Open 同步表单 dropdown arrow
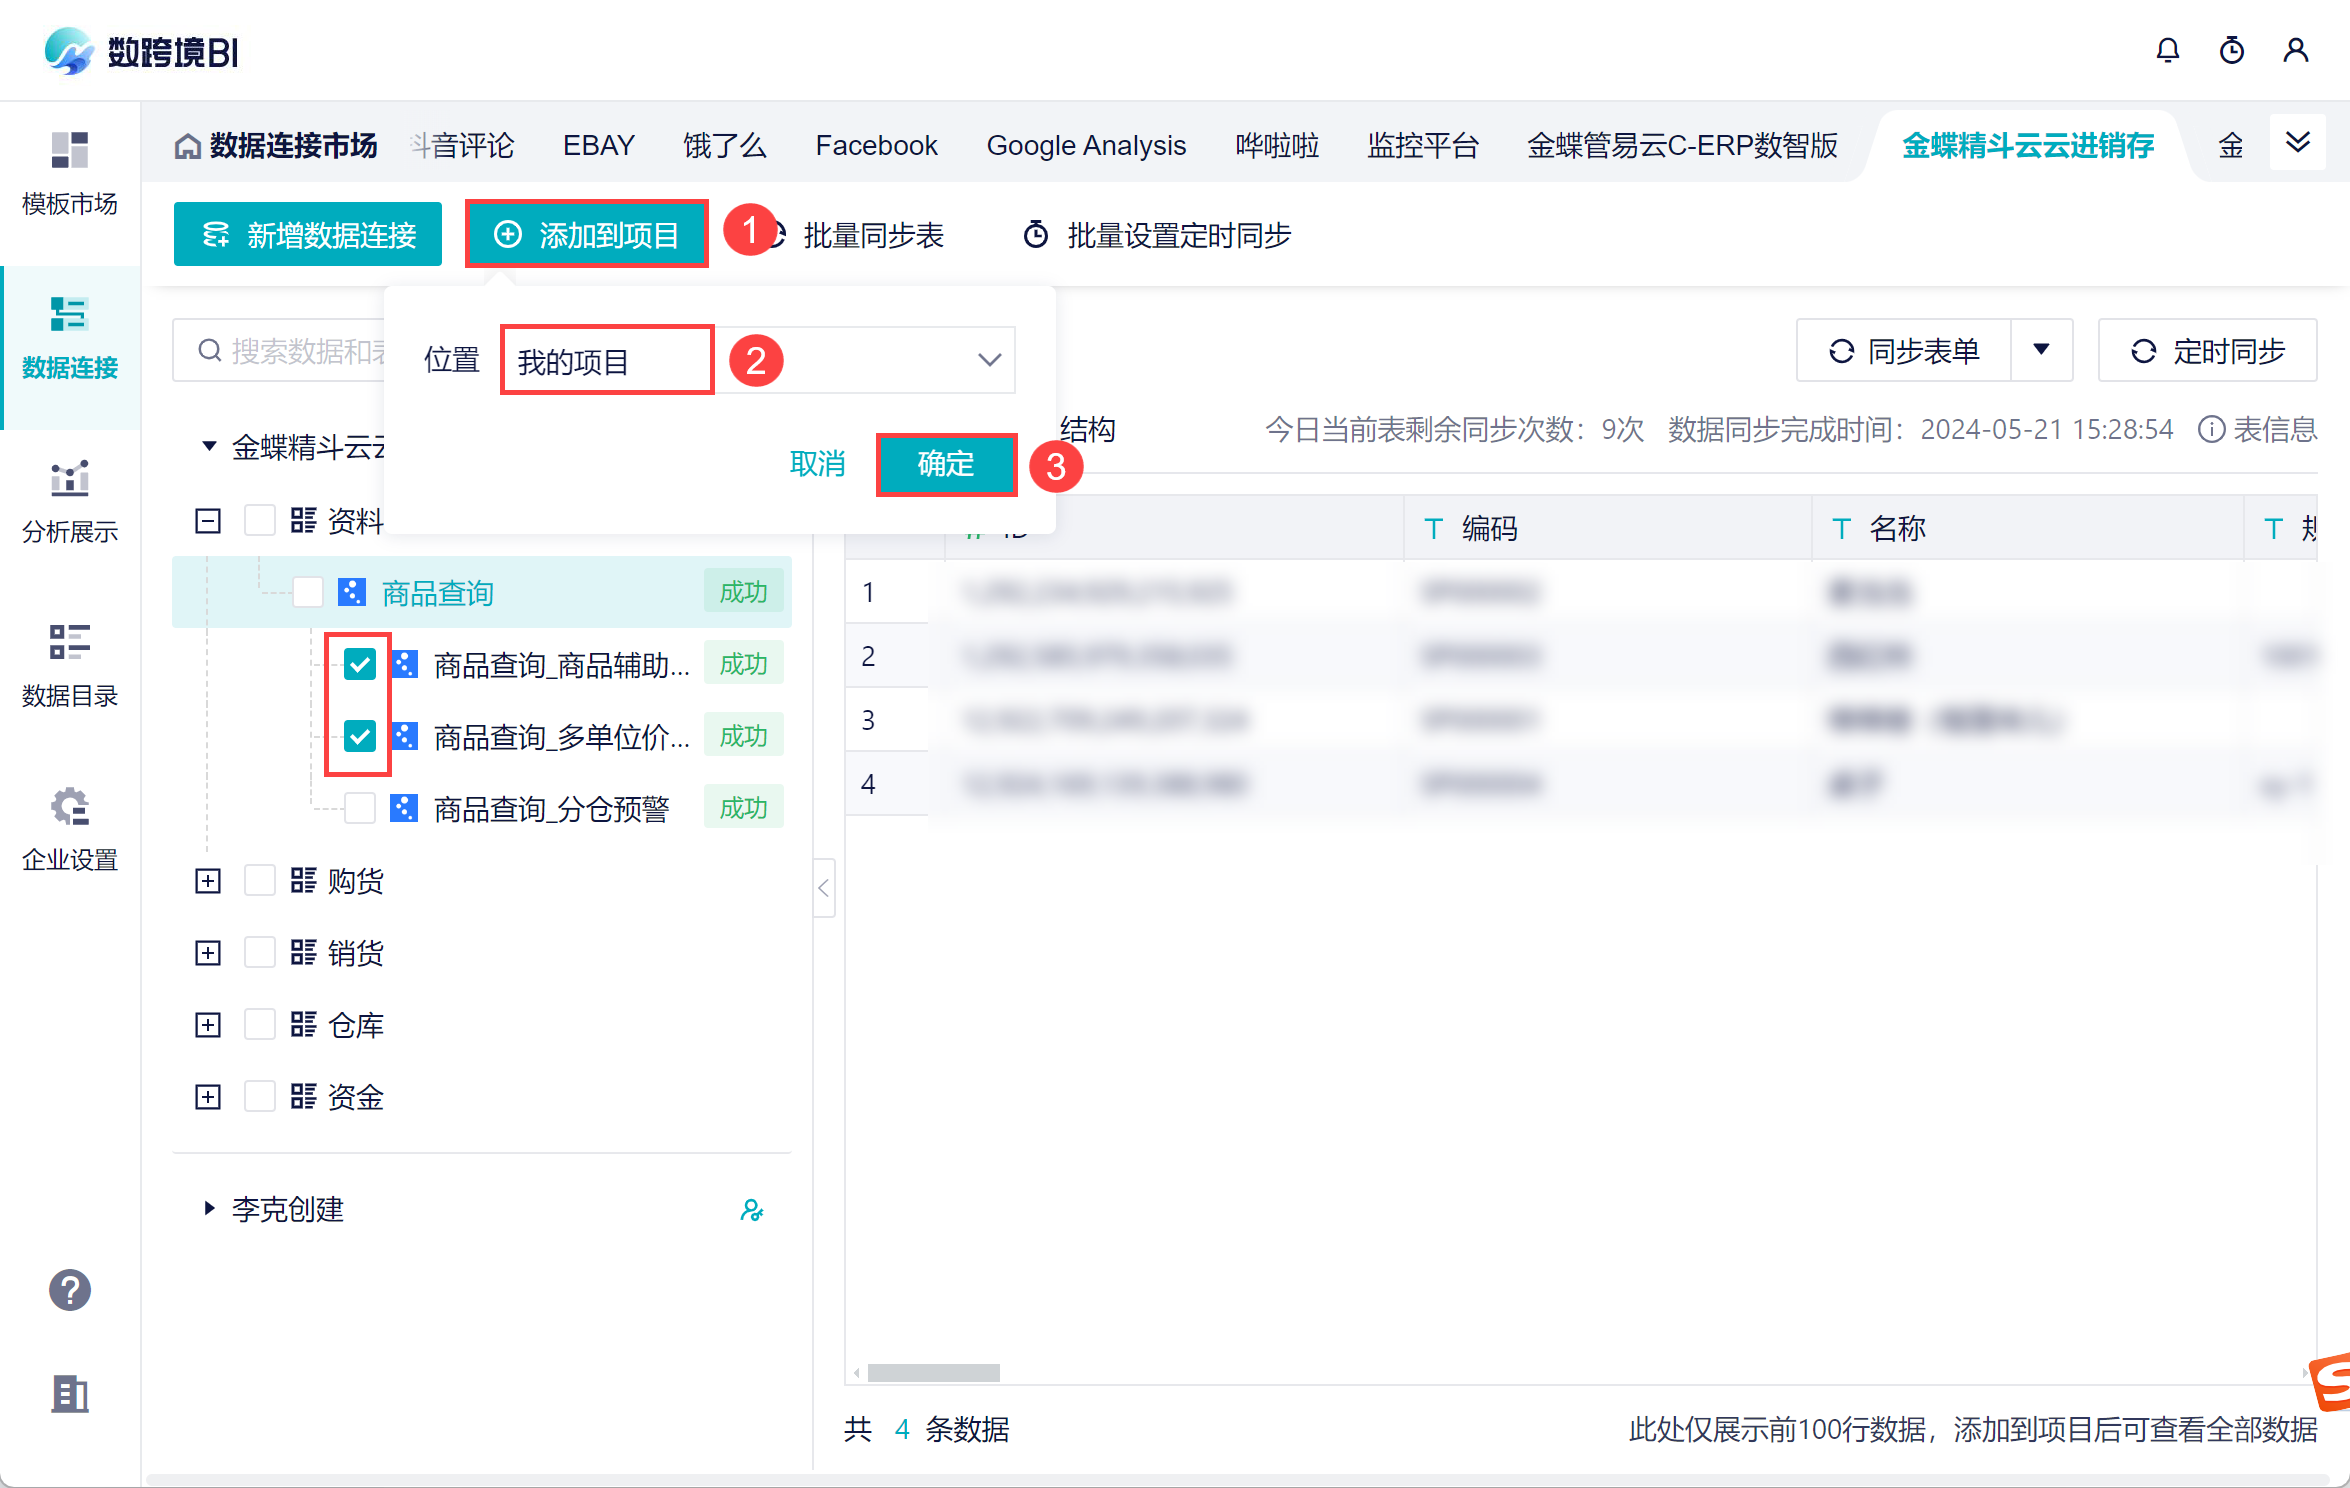Viewport: 2350px width, 1488px height. coord(2041,350)
